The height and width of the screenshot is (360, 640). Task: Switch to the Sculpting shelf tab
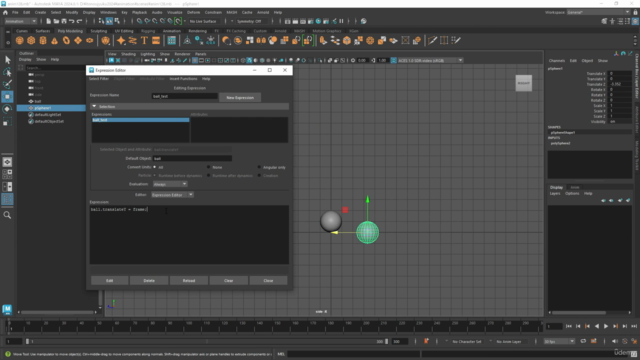pos(99,31)
